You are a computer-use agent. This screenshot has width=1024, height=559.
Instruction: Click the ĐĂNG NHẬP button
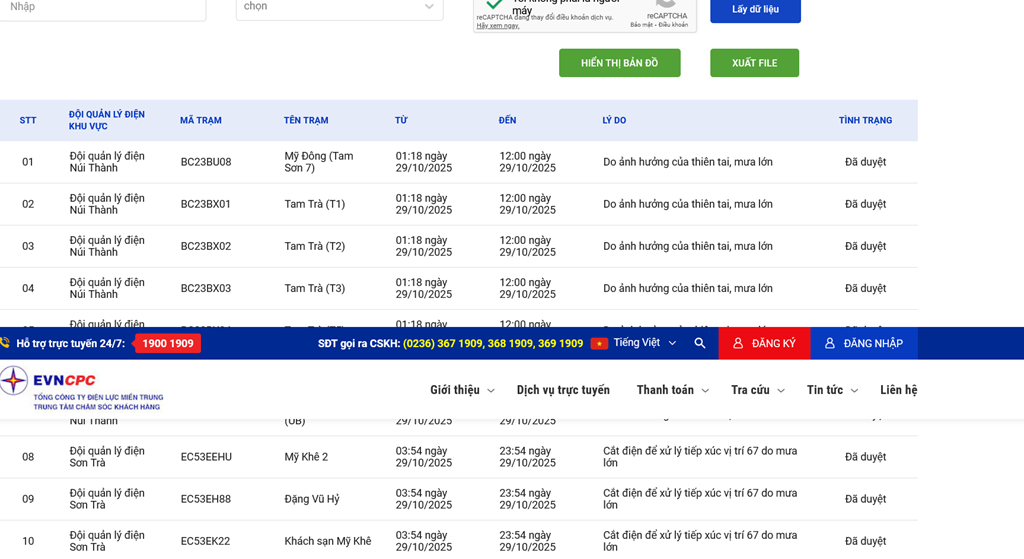pos(863,343)
